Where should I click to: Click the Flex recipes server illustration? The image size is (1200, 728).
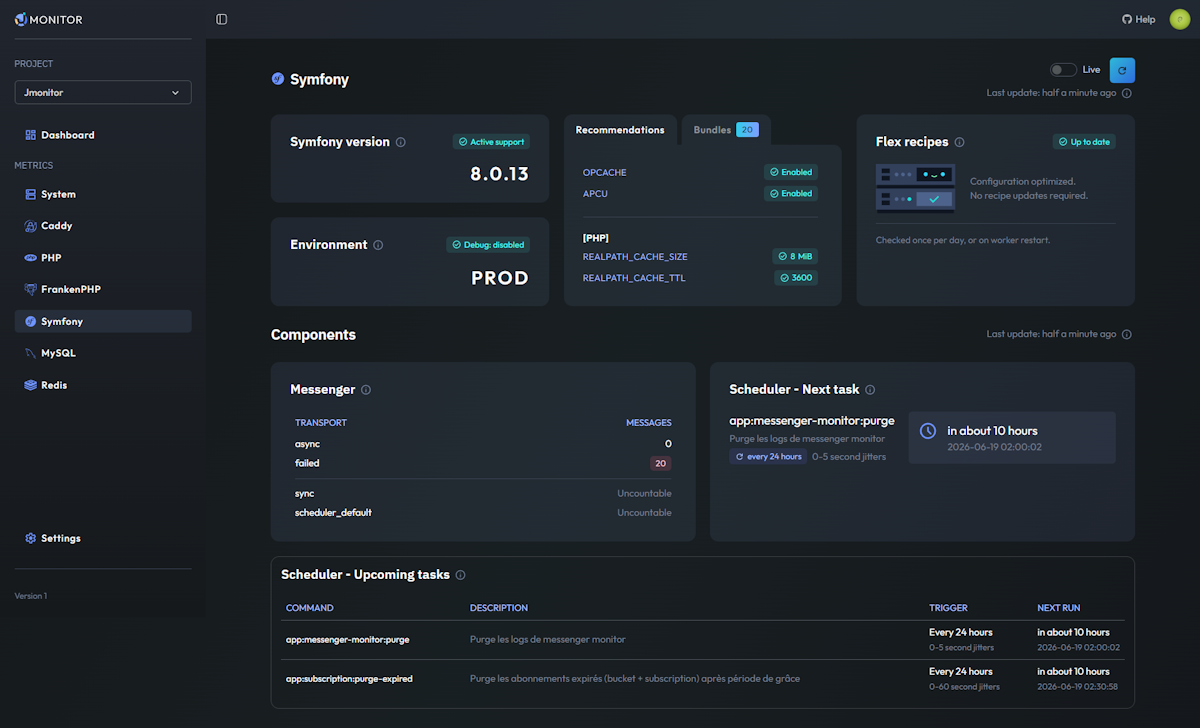915,188
